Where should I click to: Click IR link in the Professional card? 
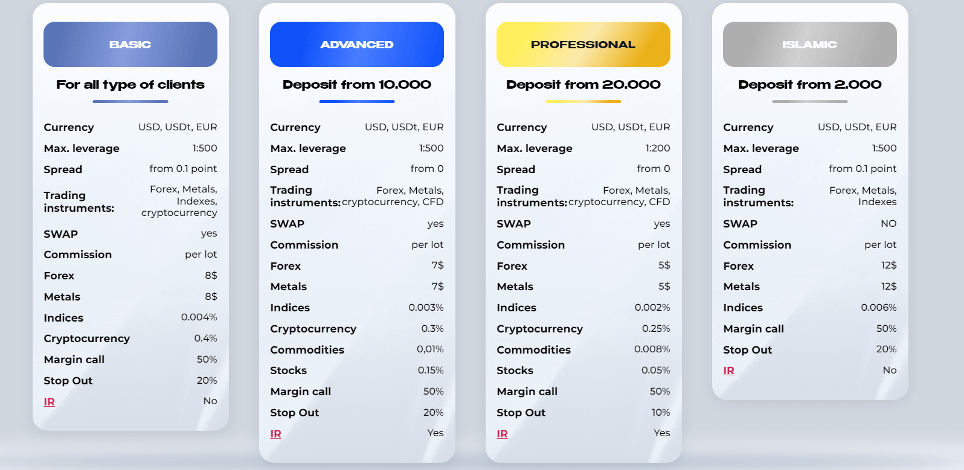click(x=503, y=434)
